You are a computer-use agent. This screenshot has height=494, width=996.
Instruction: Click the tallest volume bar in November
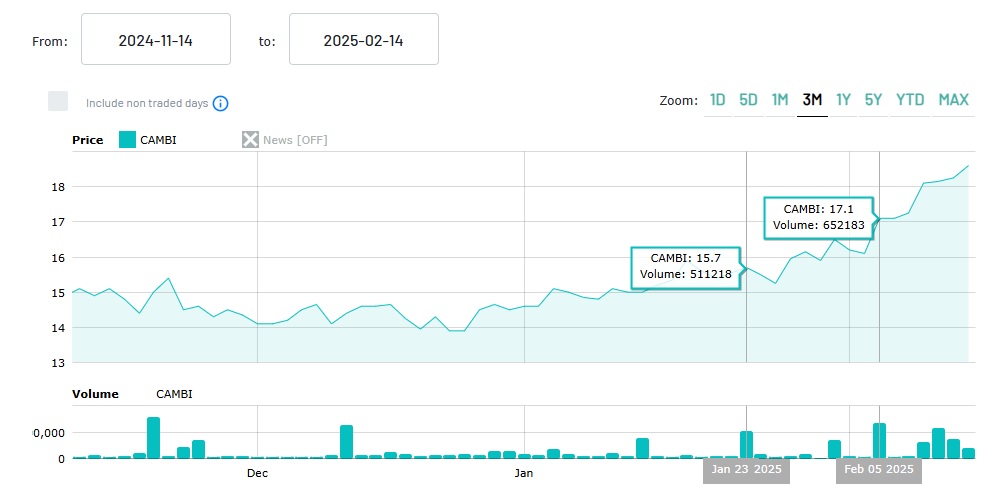(x=153, y=437)
